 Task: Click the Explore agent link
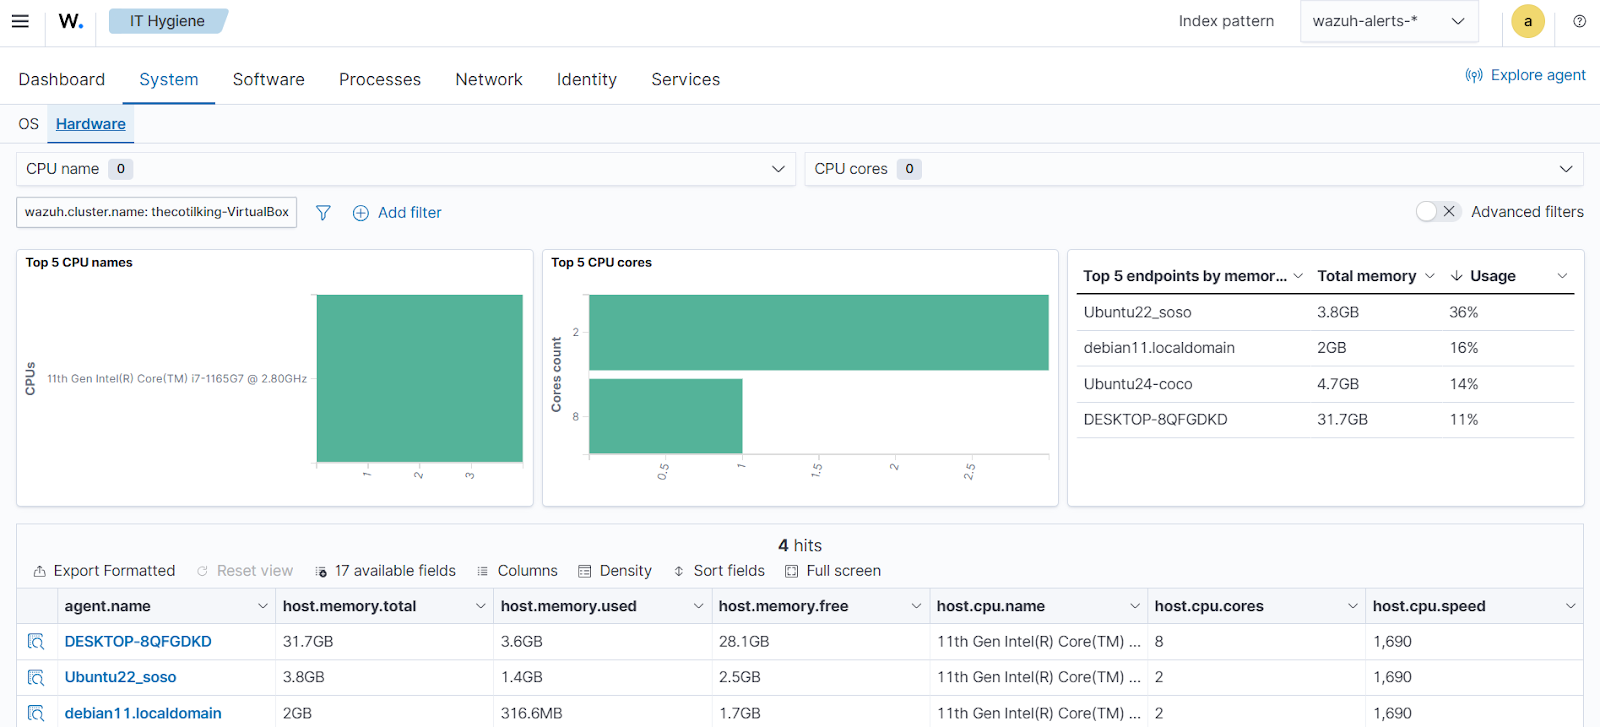pos(1525,75)
